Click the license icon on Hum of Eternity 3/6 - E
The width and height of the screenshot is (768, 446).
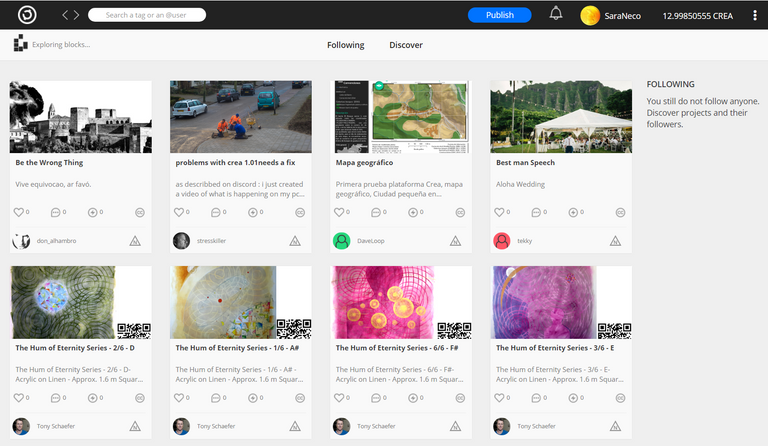tap(620, 398)
